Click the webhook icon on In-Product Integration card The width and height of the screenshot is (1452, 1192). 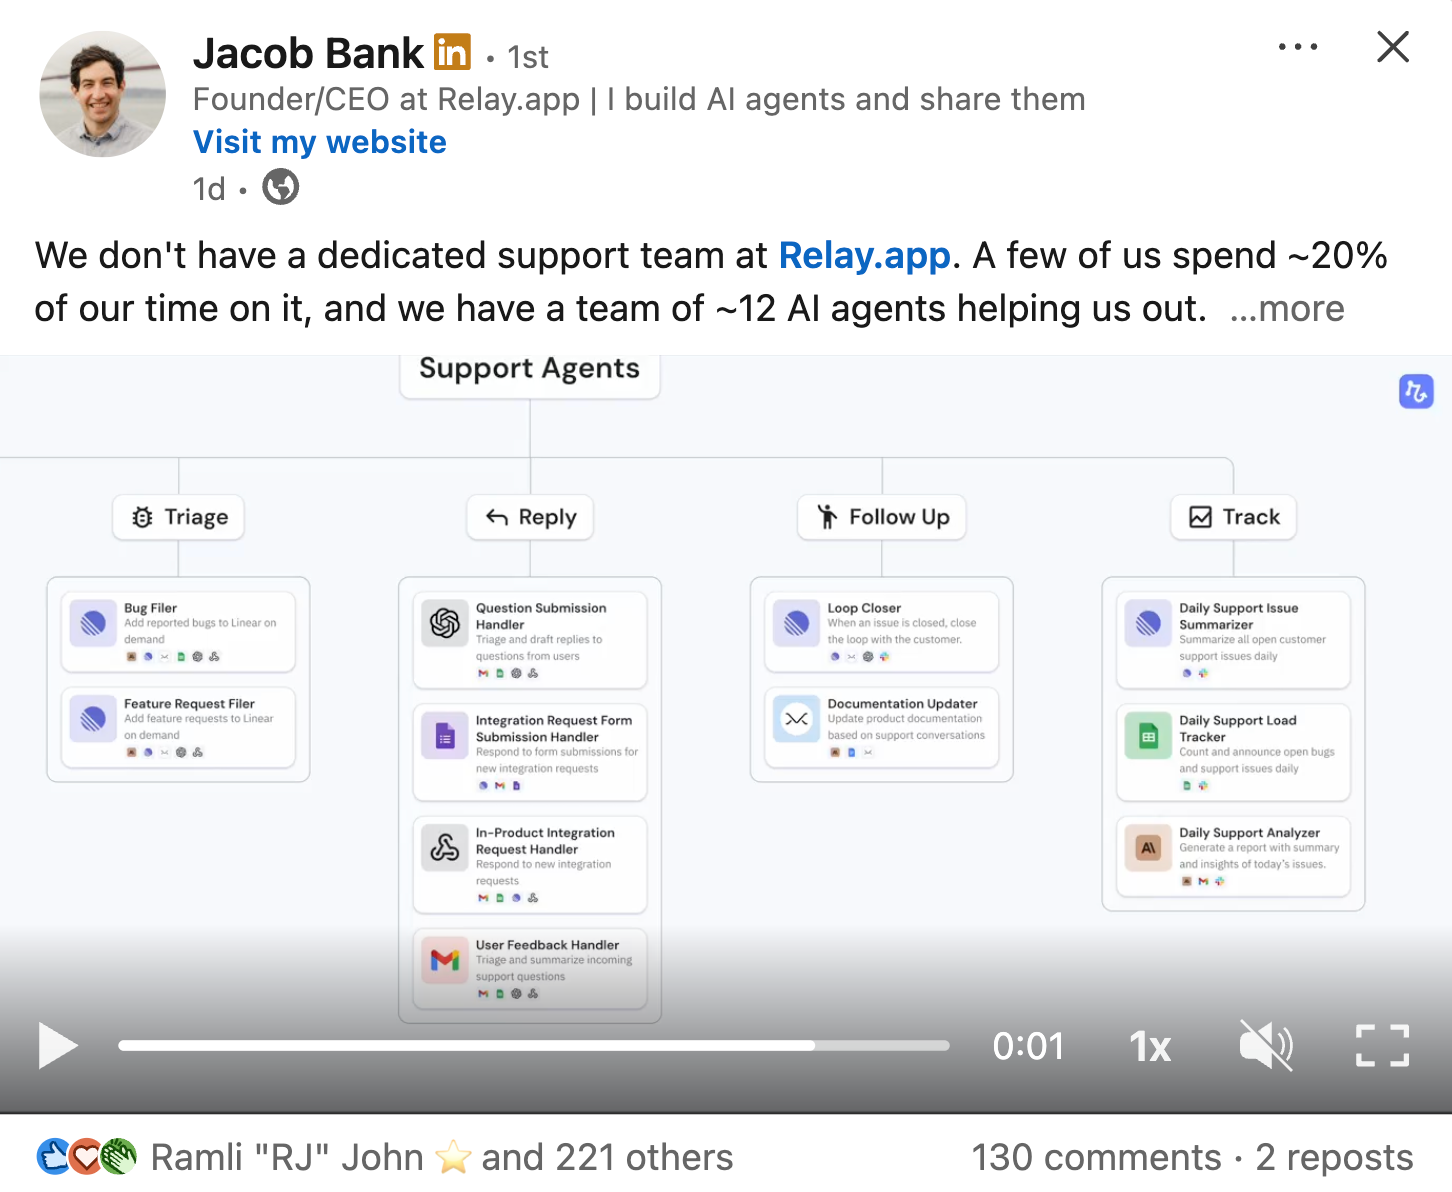click(x=445, y=848)
